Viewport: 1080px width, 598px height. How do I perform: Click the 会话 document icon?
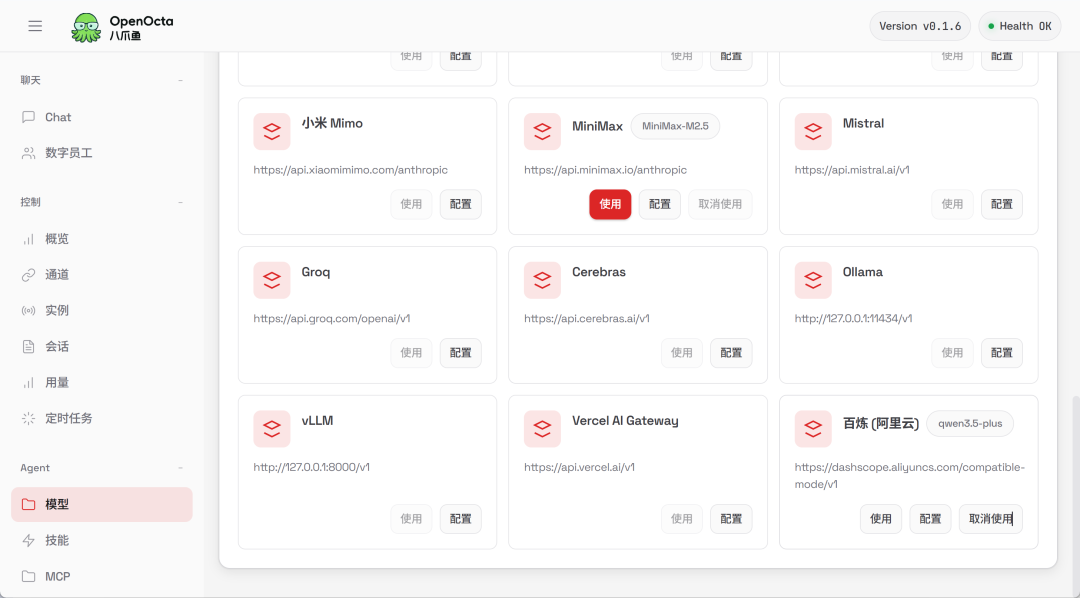28,347
